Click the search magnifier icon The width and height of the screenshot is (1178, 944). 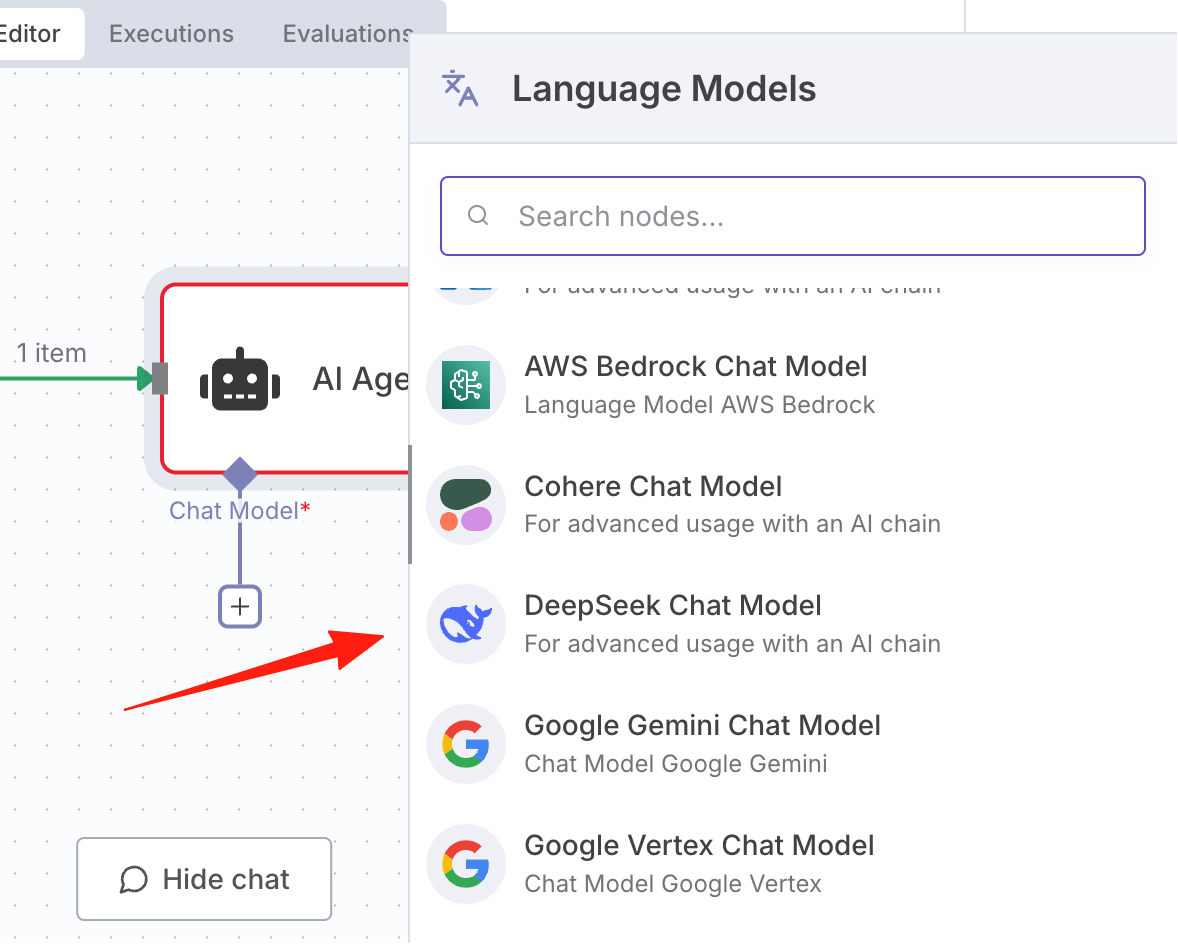478,216
